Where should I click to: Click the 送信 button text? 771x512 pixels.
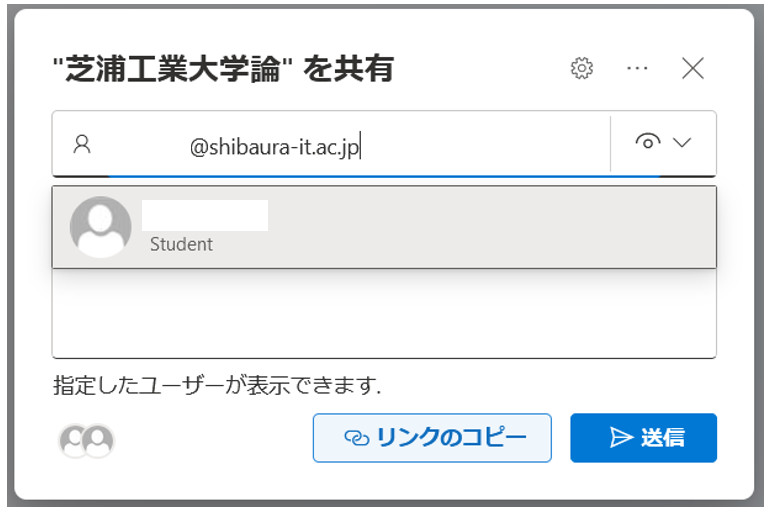pyautogui.click(x=662, y=437)
